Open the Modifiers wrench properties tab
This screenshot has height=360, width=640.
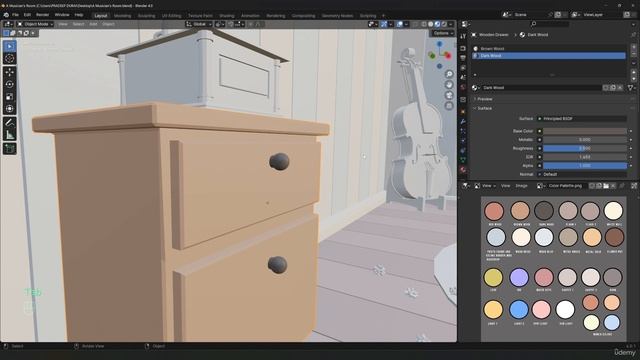[463, 122]
